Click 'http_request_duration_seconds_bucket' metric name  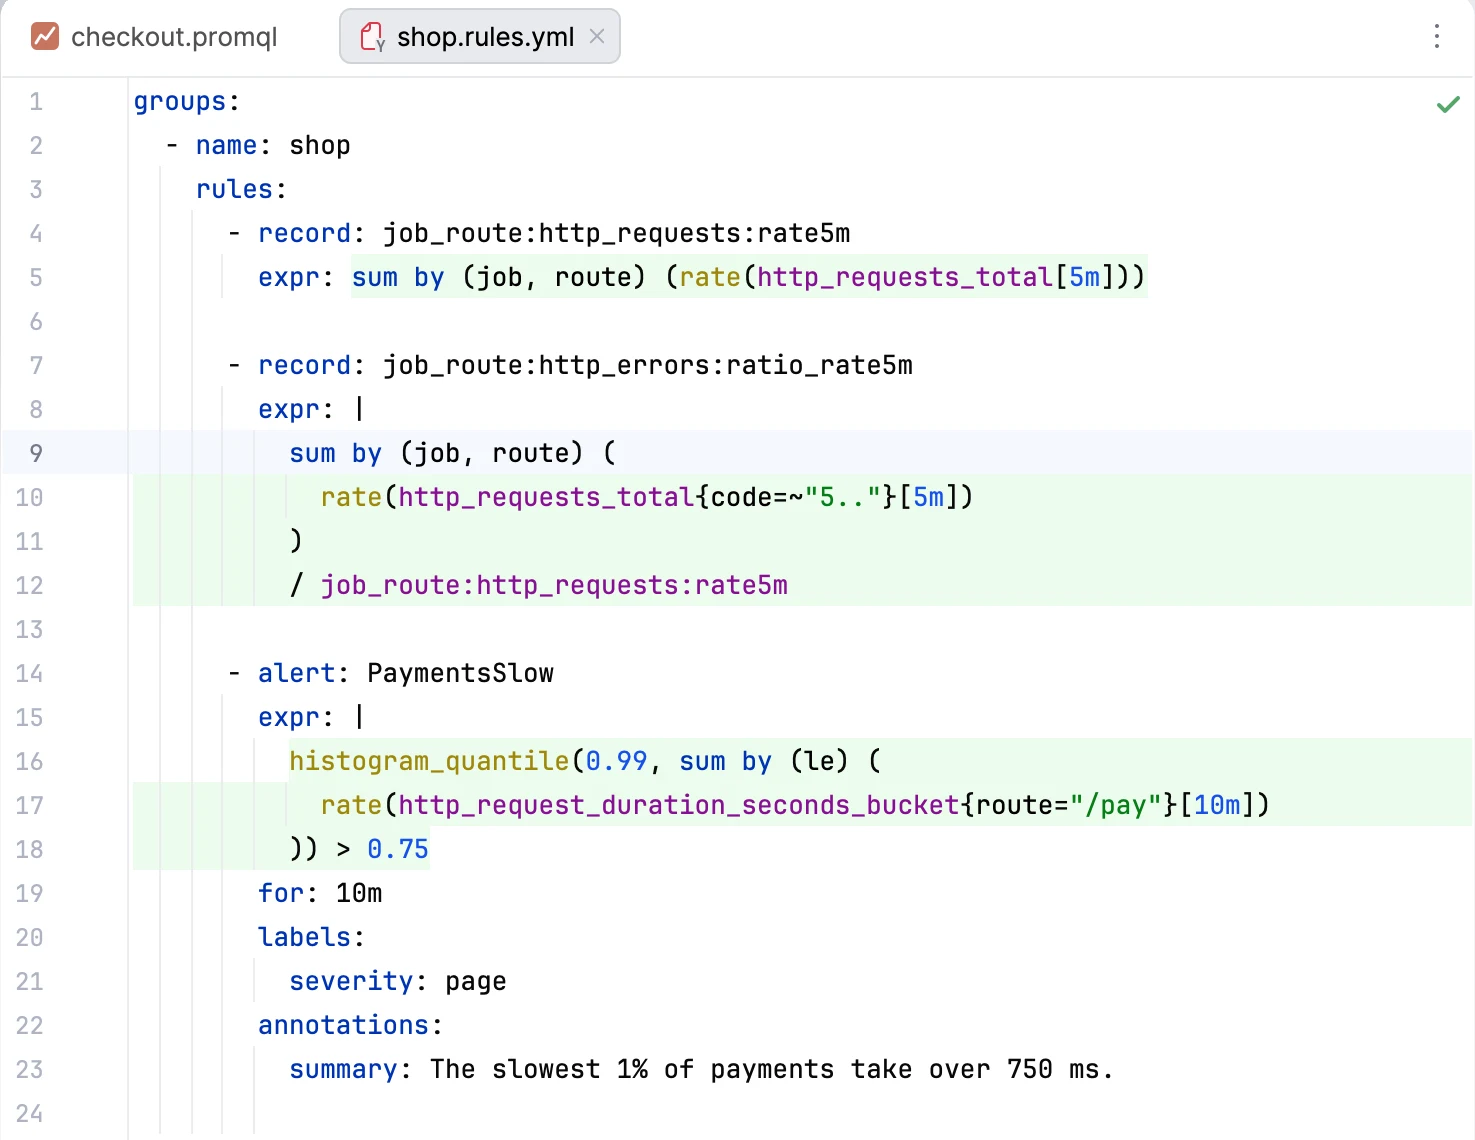click(x=679, y=805)
